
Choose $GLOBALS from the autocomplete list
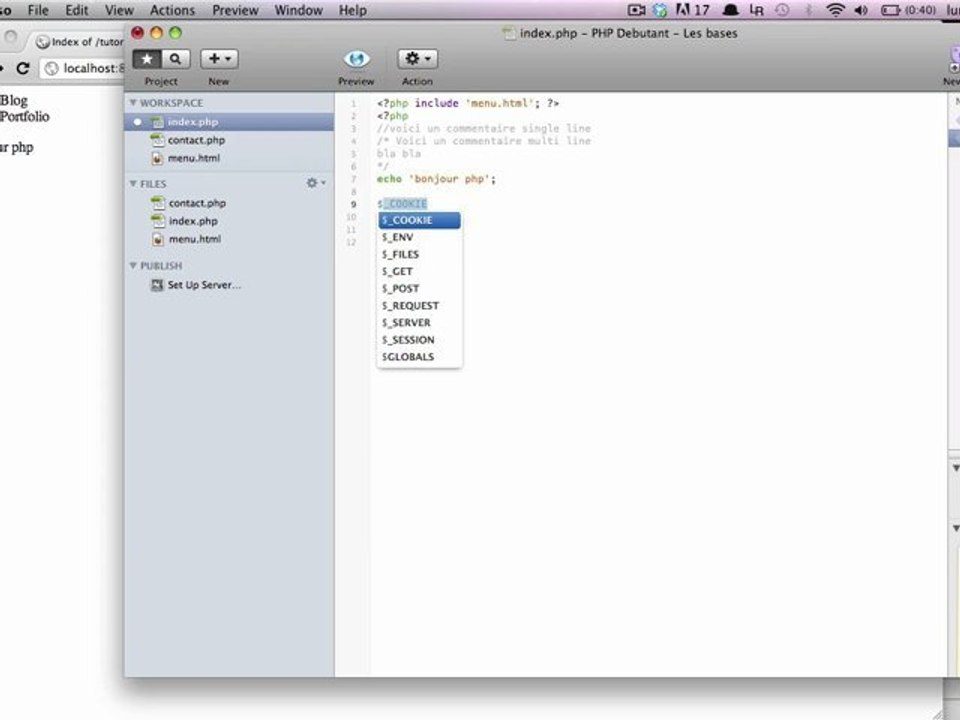pos(419,357)
